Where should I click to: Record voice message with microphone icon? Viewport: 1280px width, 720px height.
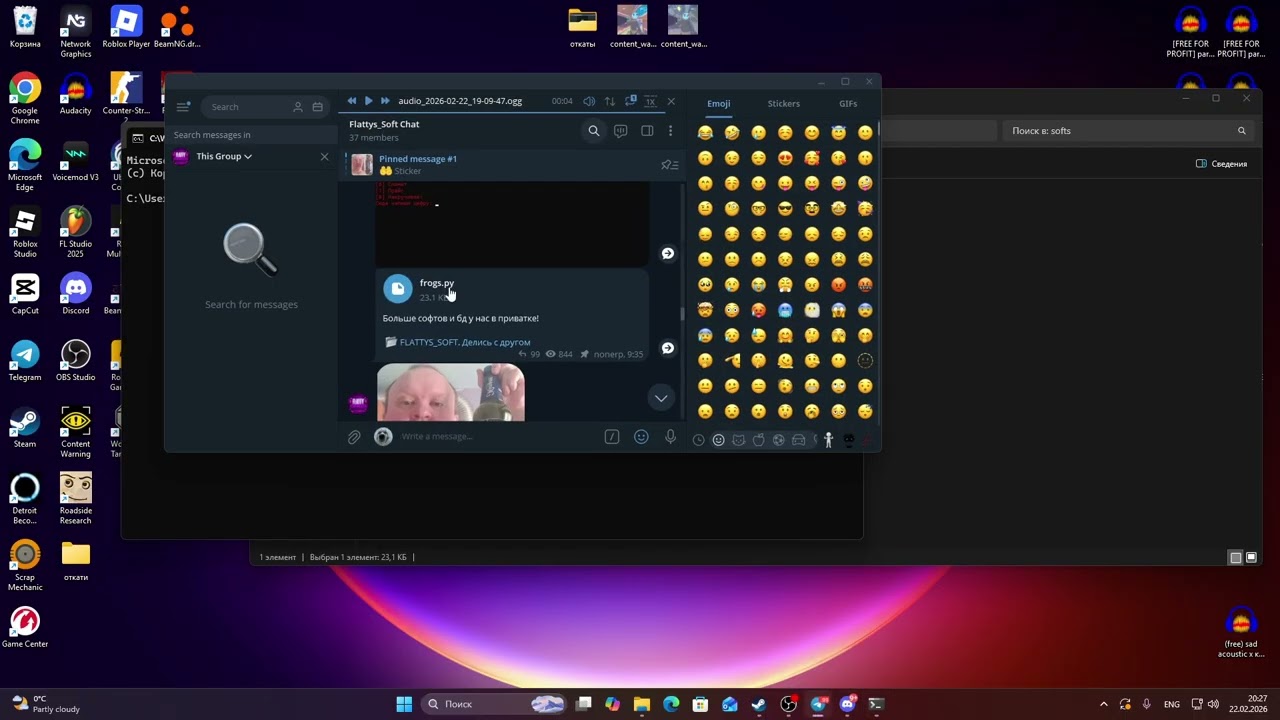point(670,437)
